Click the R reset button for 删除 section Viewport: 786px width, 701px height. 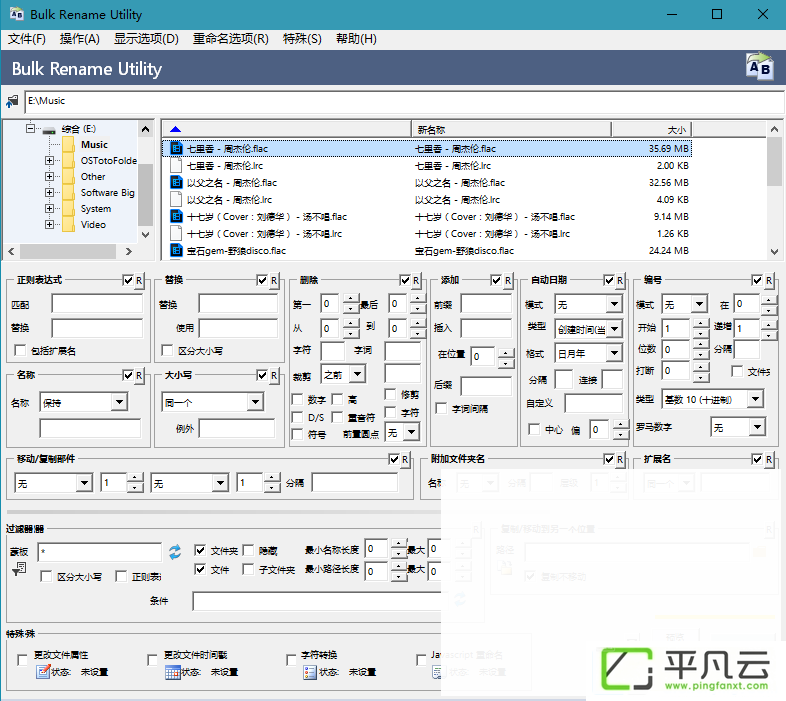coord(416,280)
